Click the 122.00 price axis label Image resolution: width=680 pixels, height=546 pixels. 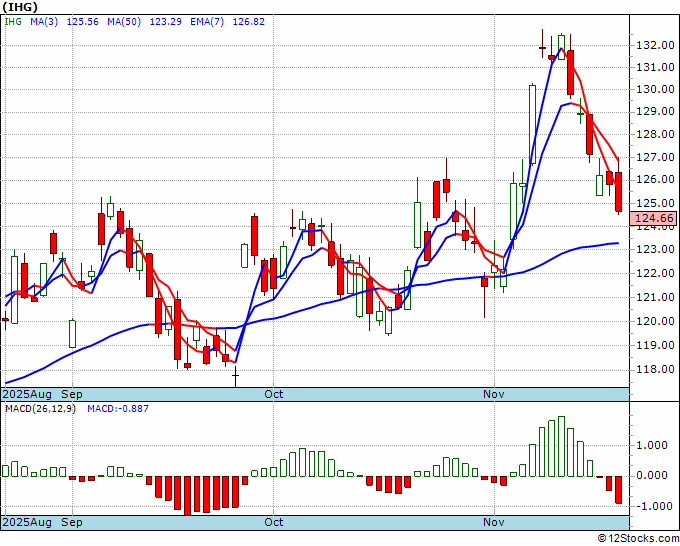pyautogui.click(x=655, y=273)
